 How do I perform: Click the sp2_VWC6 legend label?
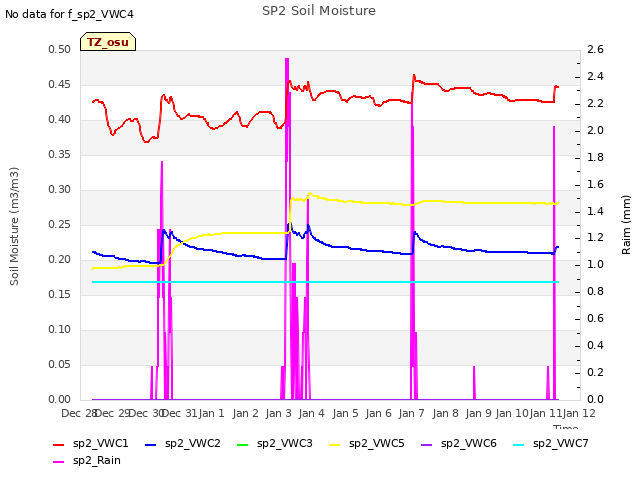(x=469, y=443)
